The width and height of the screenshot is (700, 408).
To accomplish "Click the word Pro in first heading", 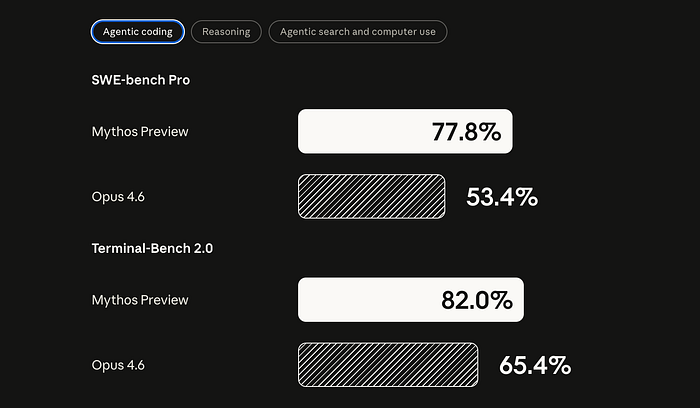I will tap(178, 80).
